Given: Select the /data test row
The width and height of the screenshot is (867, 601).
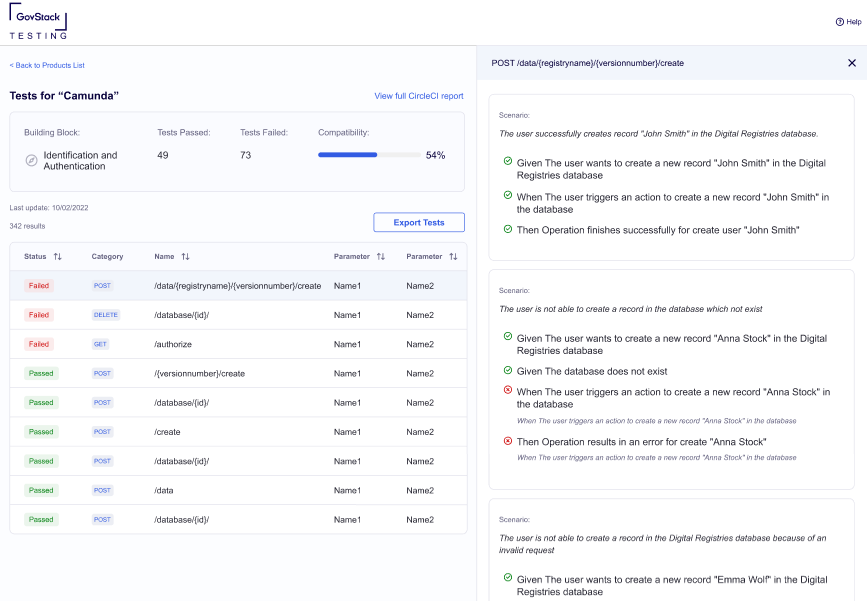Looking at the screenshot, I should pos(238,490).
